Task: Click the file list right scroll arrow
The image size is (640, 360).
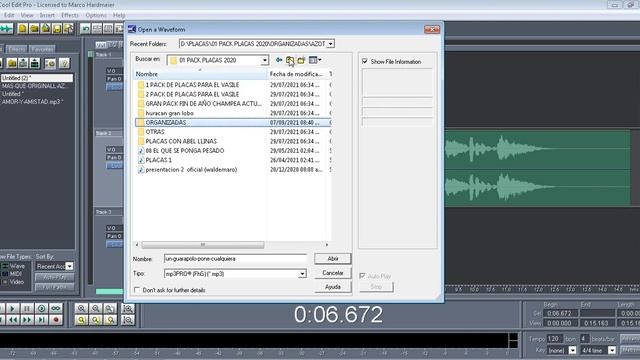Action: (327, 245)
